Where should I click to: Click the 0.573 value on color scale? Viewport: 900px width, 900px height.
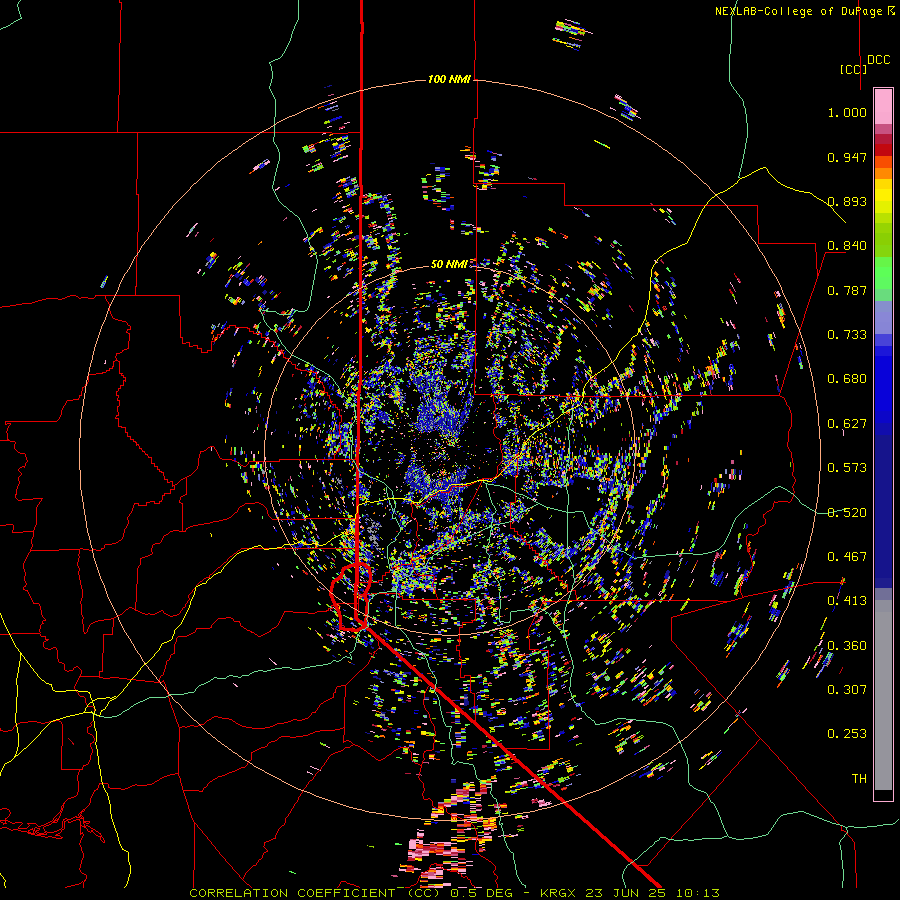click(x=847, y=468)
